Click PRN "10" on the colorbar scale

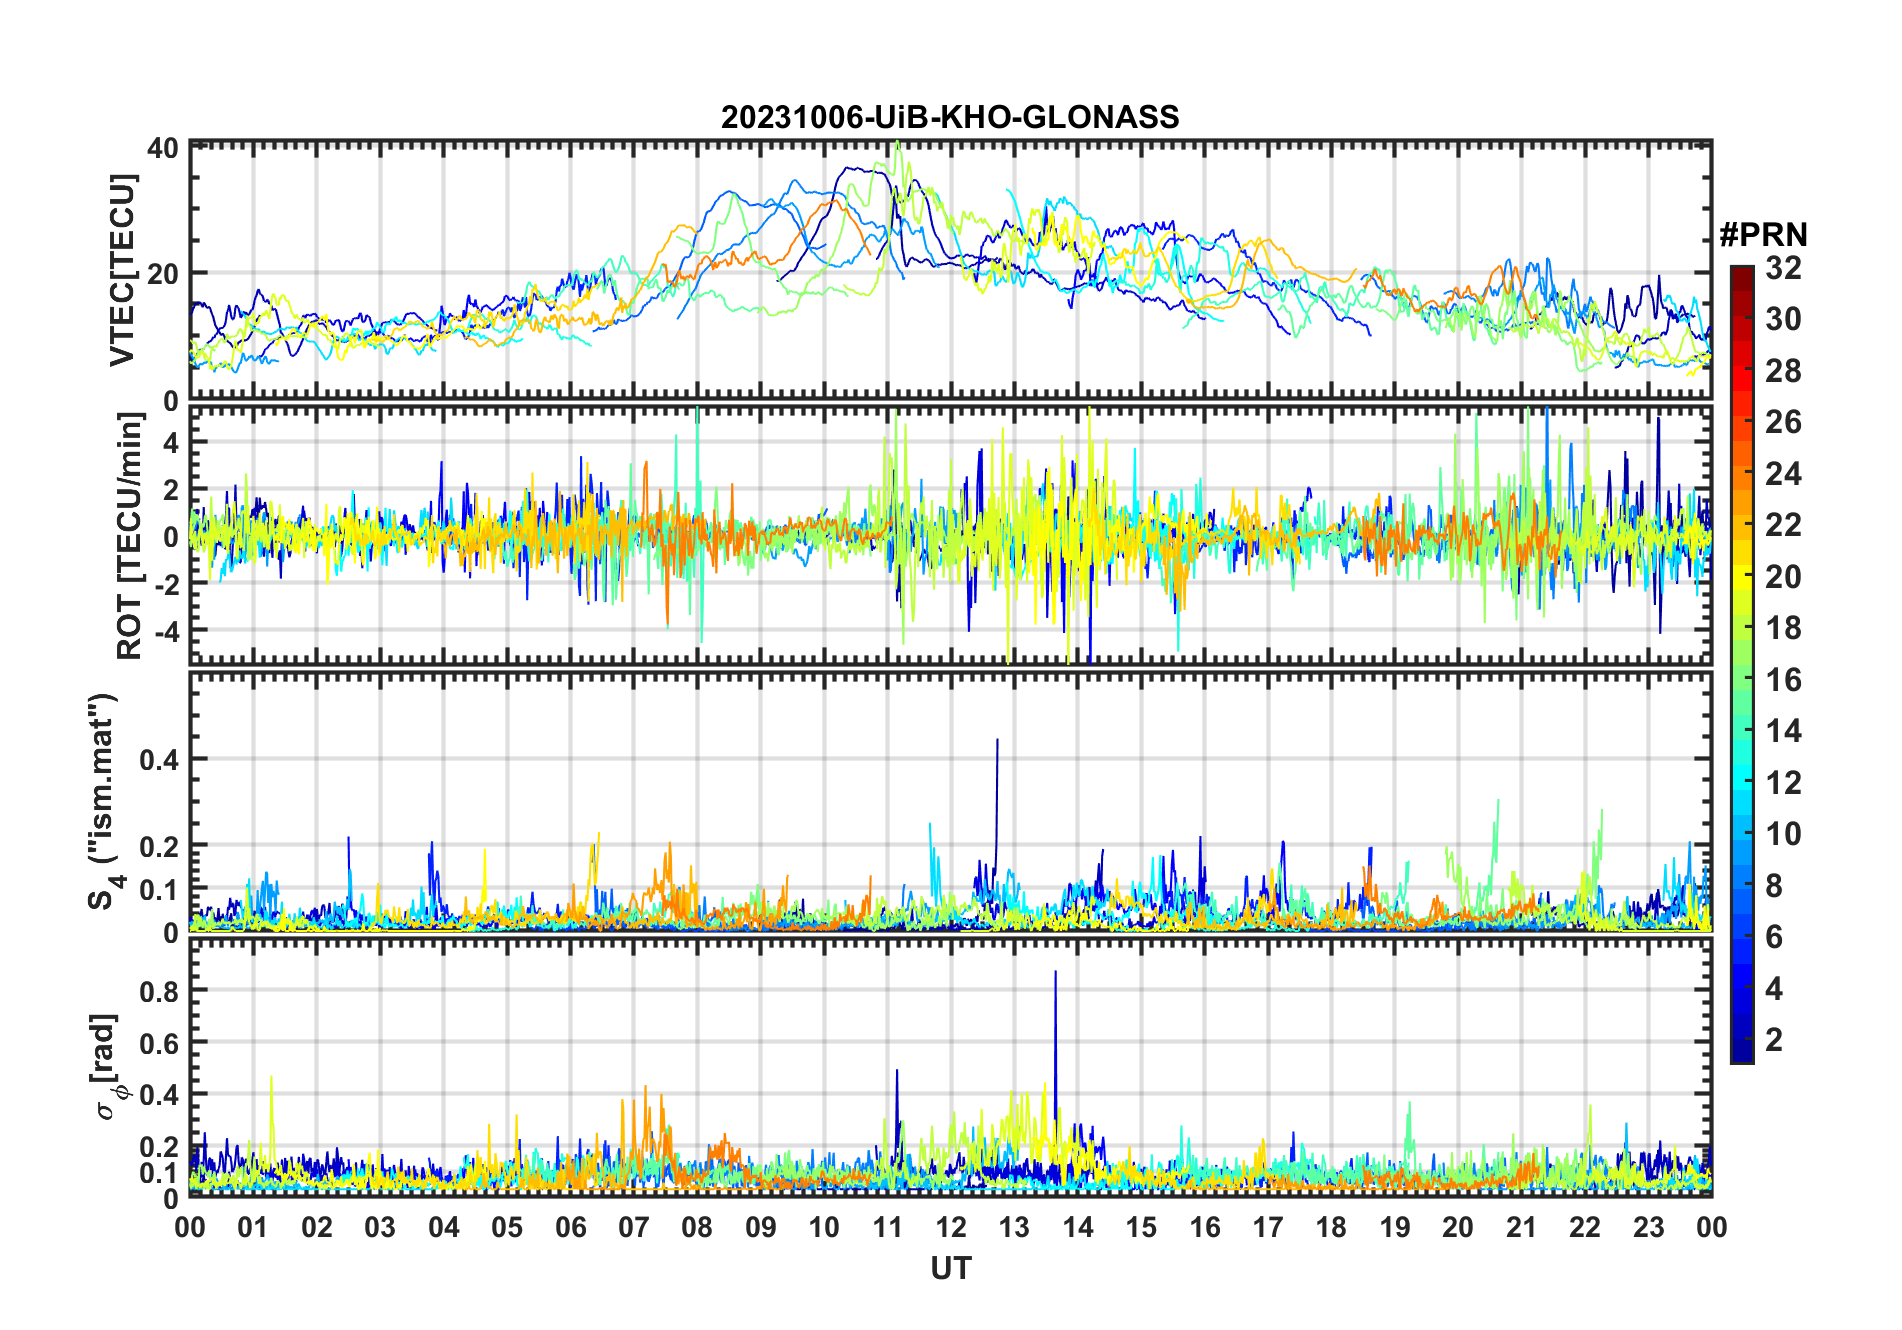[x=1784, y=834]
